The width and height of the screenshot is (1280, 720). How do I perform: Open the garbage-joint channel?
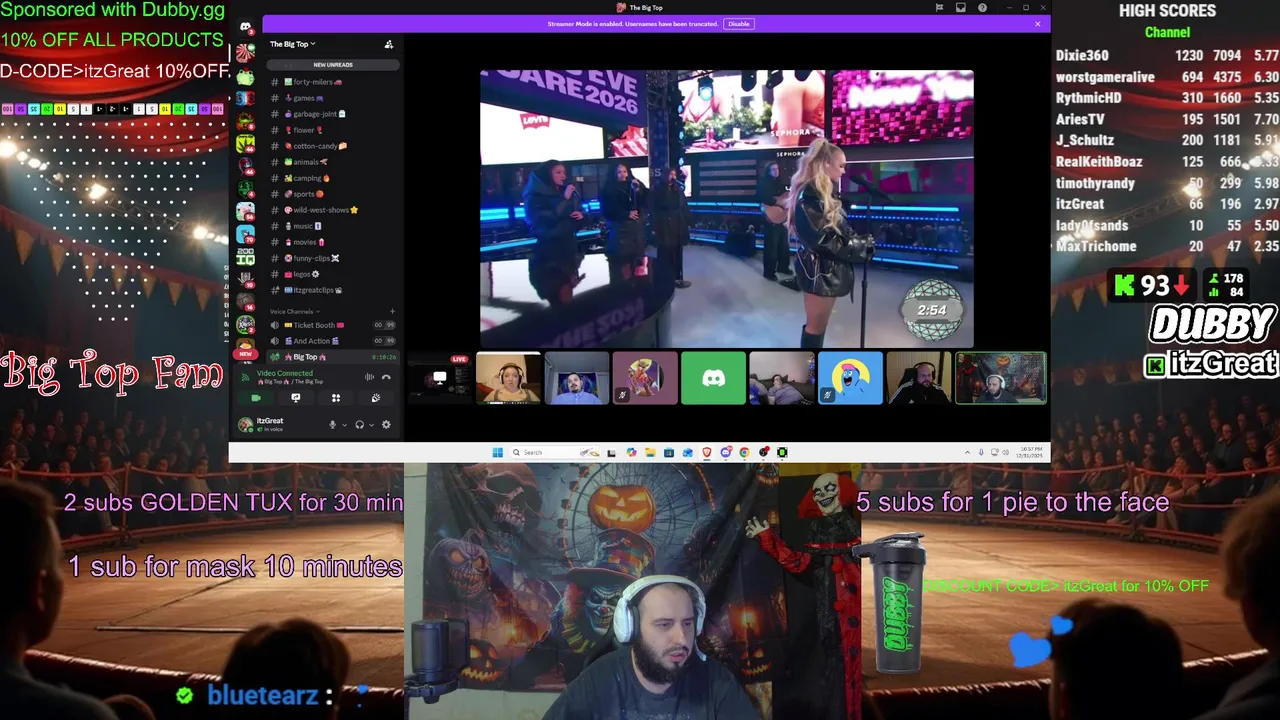tap(331, 114)
